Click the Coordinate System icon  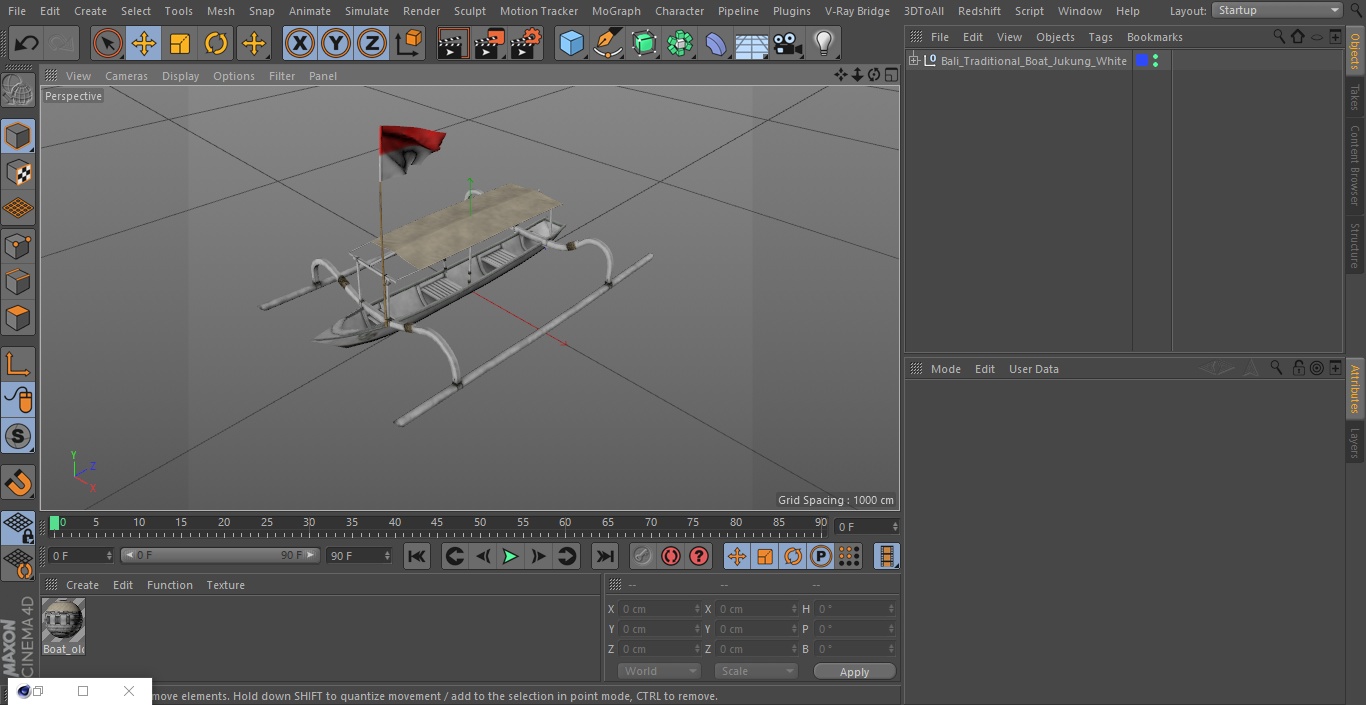(409, 43)
